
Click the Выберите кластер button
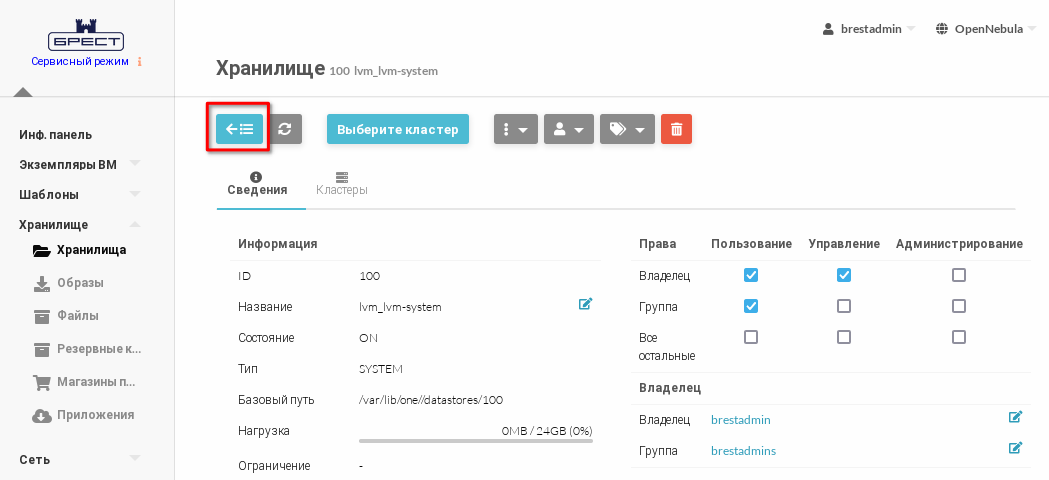pyautogui.click(x=397, y=129)
